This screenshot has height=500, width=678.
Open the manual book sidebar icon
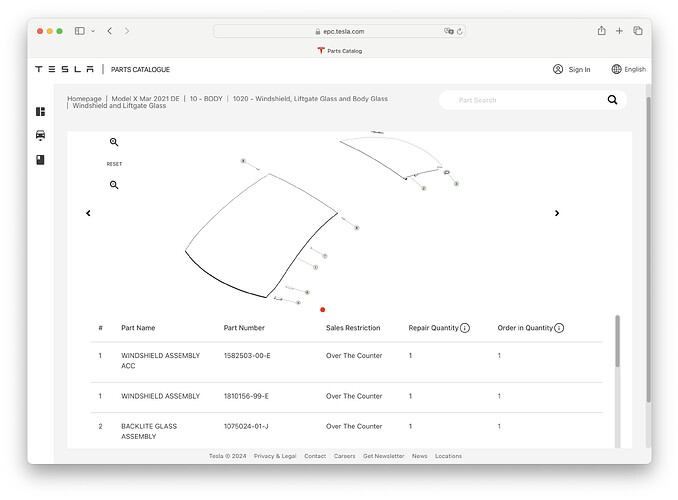(x=40, y=160)
